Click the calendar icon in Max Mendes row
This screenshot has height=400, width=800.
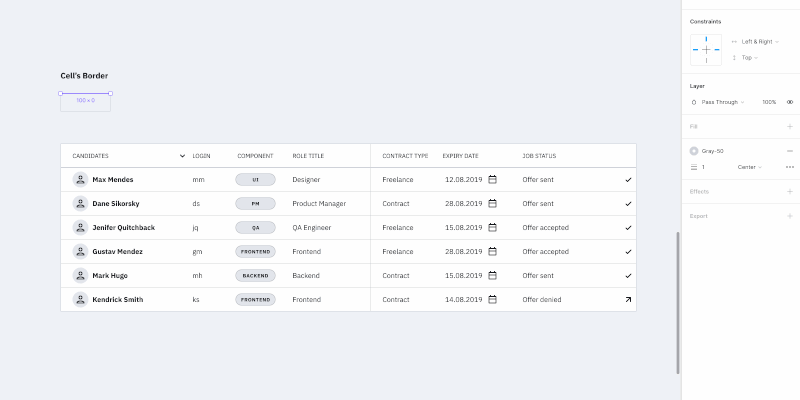coord(492,179)
